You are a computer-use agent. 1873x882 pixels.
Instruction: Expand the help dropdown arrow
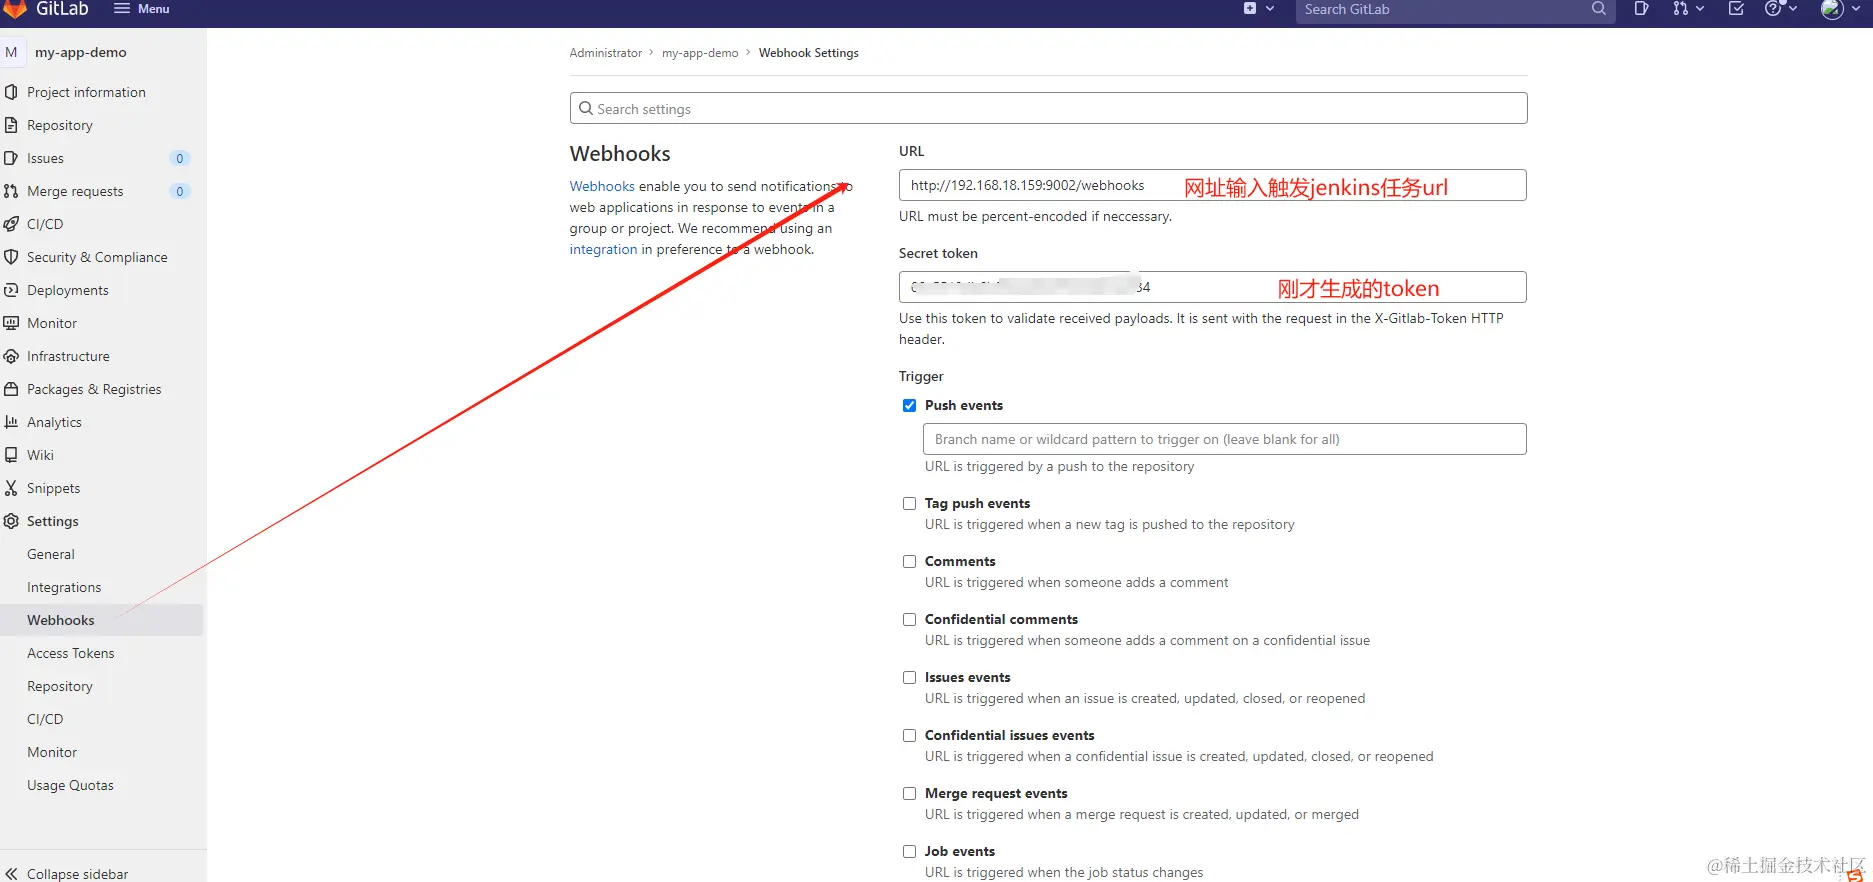[x=1793, y=9]
